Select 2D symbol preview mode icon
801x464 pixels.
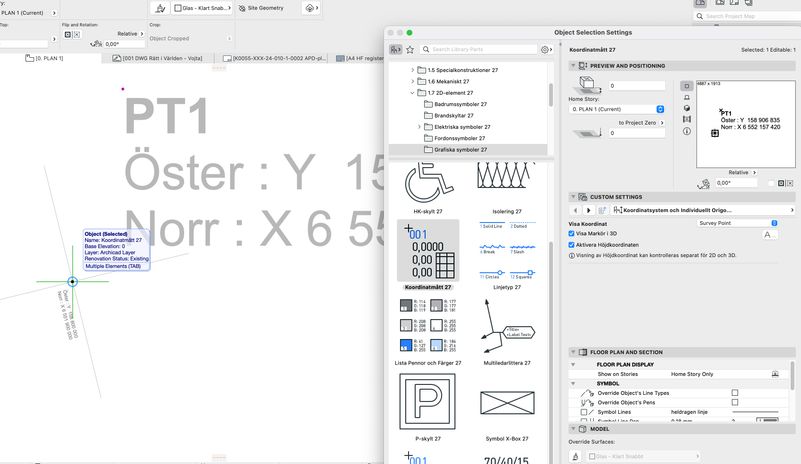(687, 86)
